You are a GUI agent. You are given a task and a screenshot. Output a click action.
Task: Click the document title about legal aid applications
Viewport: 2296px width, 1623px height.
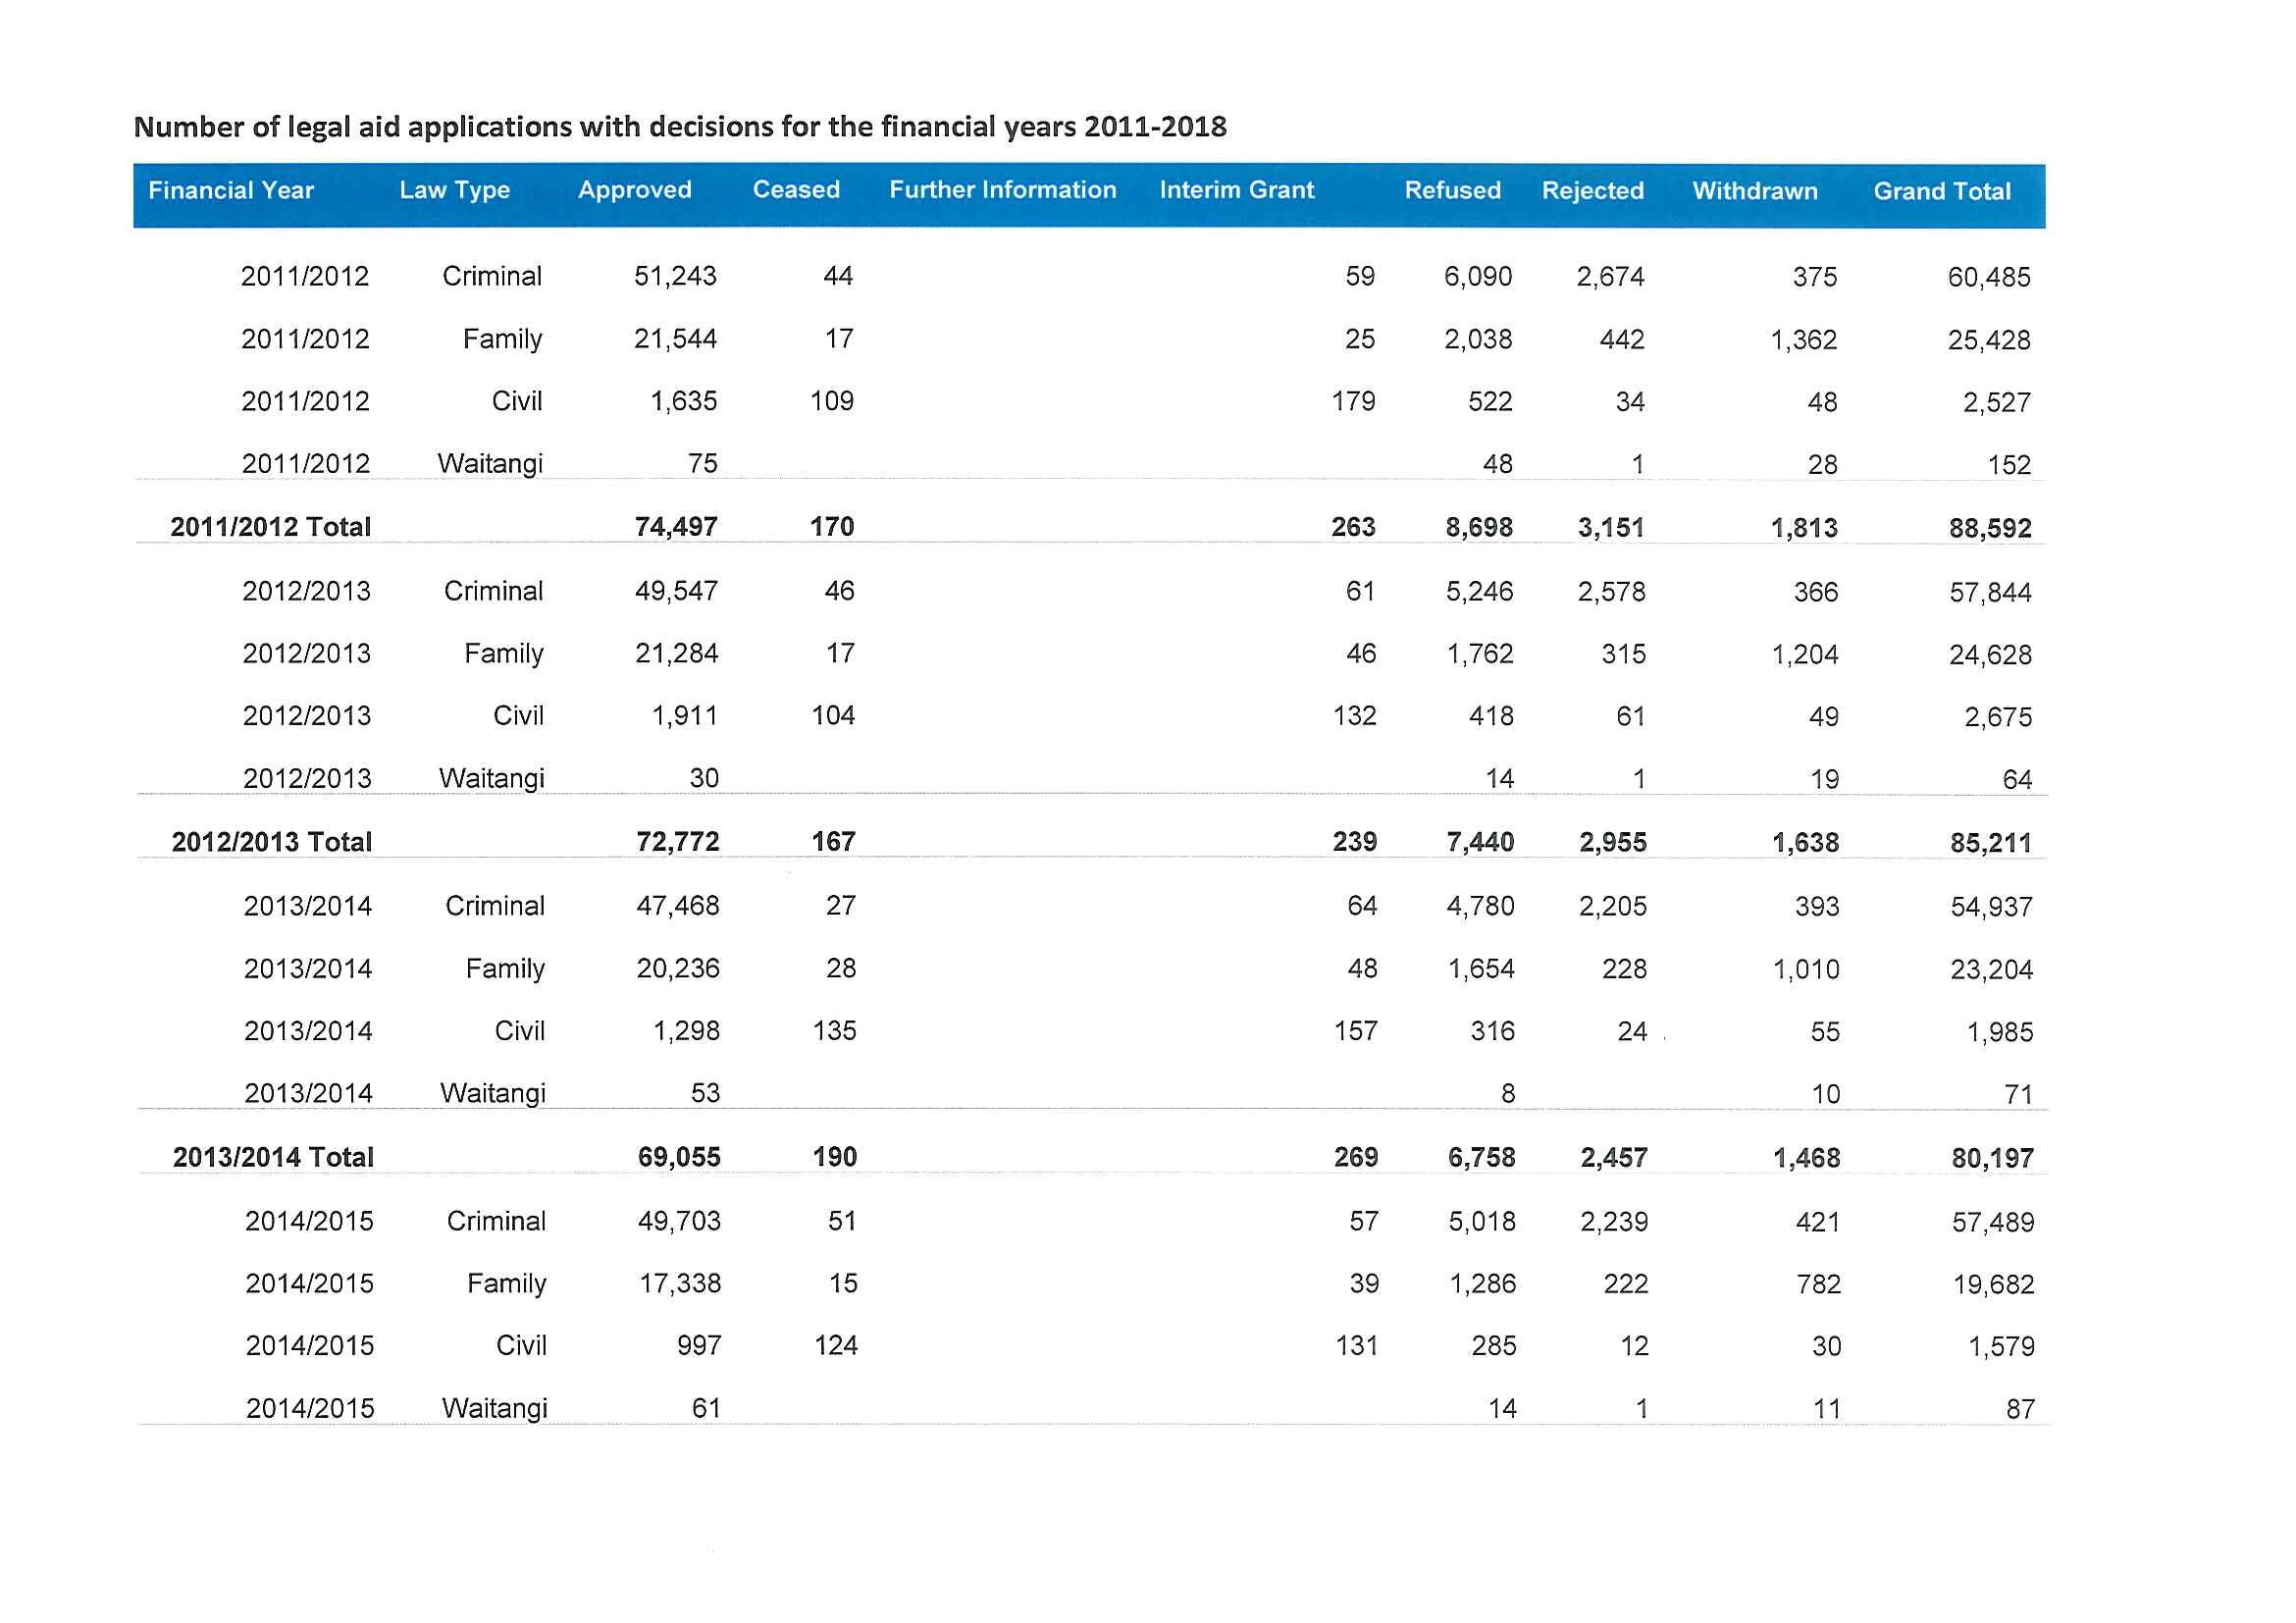point(679,127)
